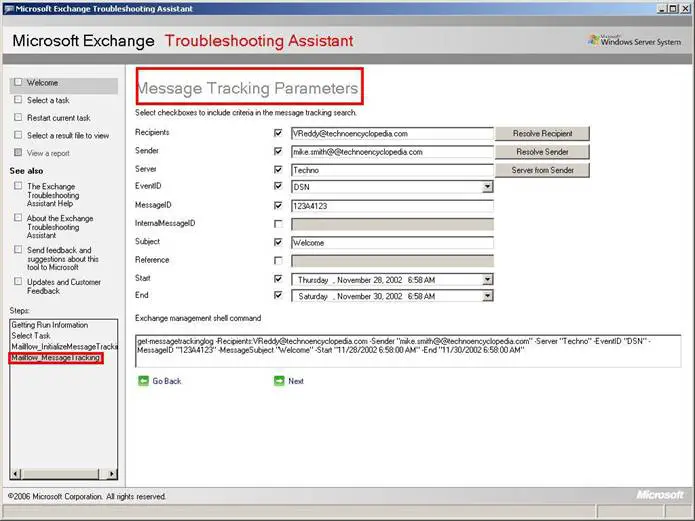Click the icon beside Restart current task
The image size is (695, 521).
(x=18, y=118)
